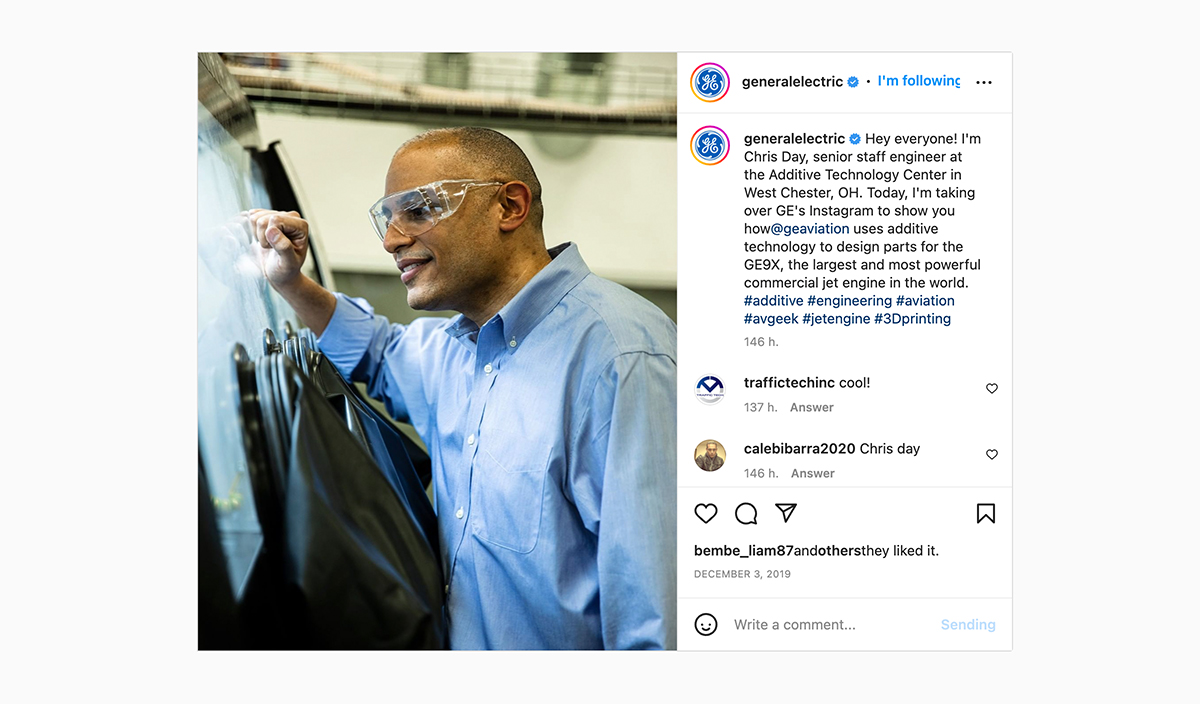The height and width of the screenshot is (704, 1200).
Task: Like the post with heart icon
Action: tap(706, 513)
